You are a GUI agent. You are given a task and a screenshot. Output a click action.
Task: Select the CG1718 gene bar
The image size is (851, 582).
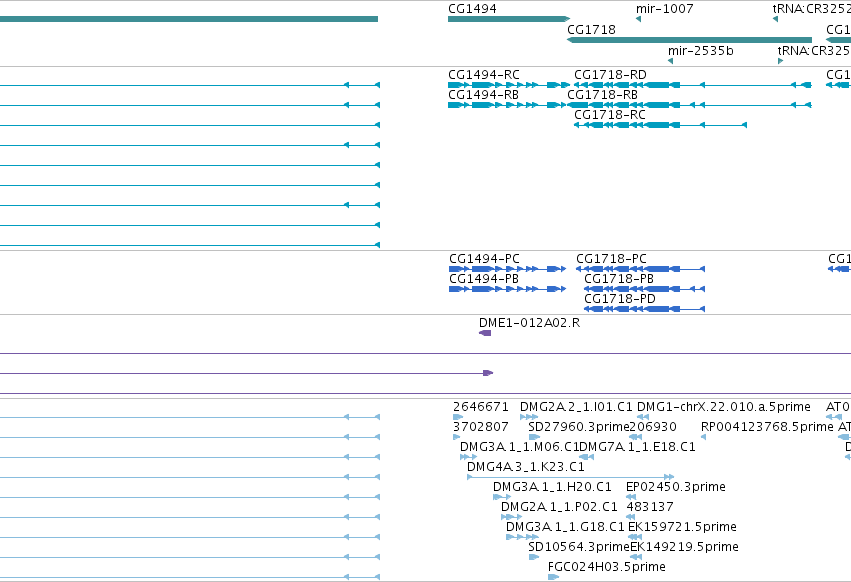(689, 40)
